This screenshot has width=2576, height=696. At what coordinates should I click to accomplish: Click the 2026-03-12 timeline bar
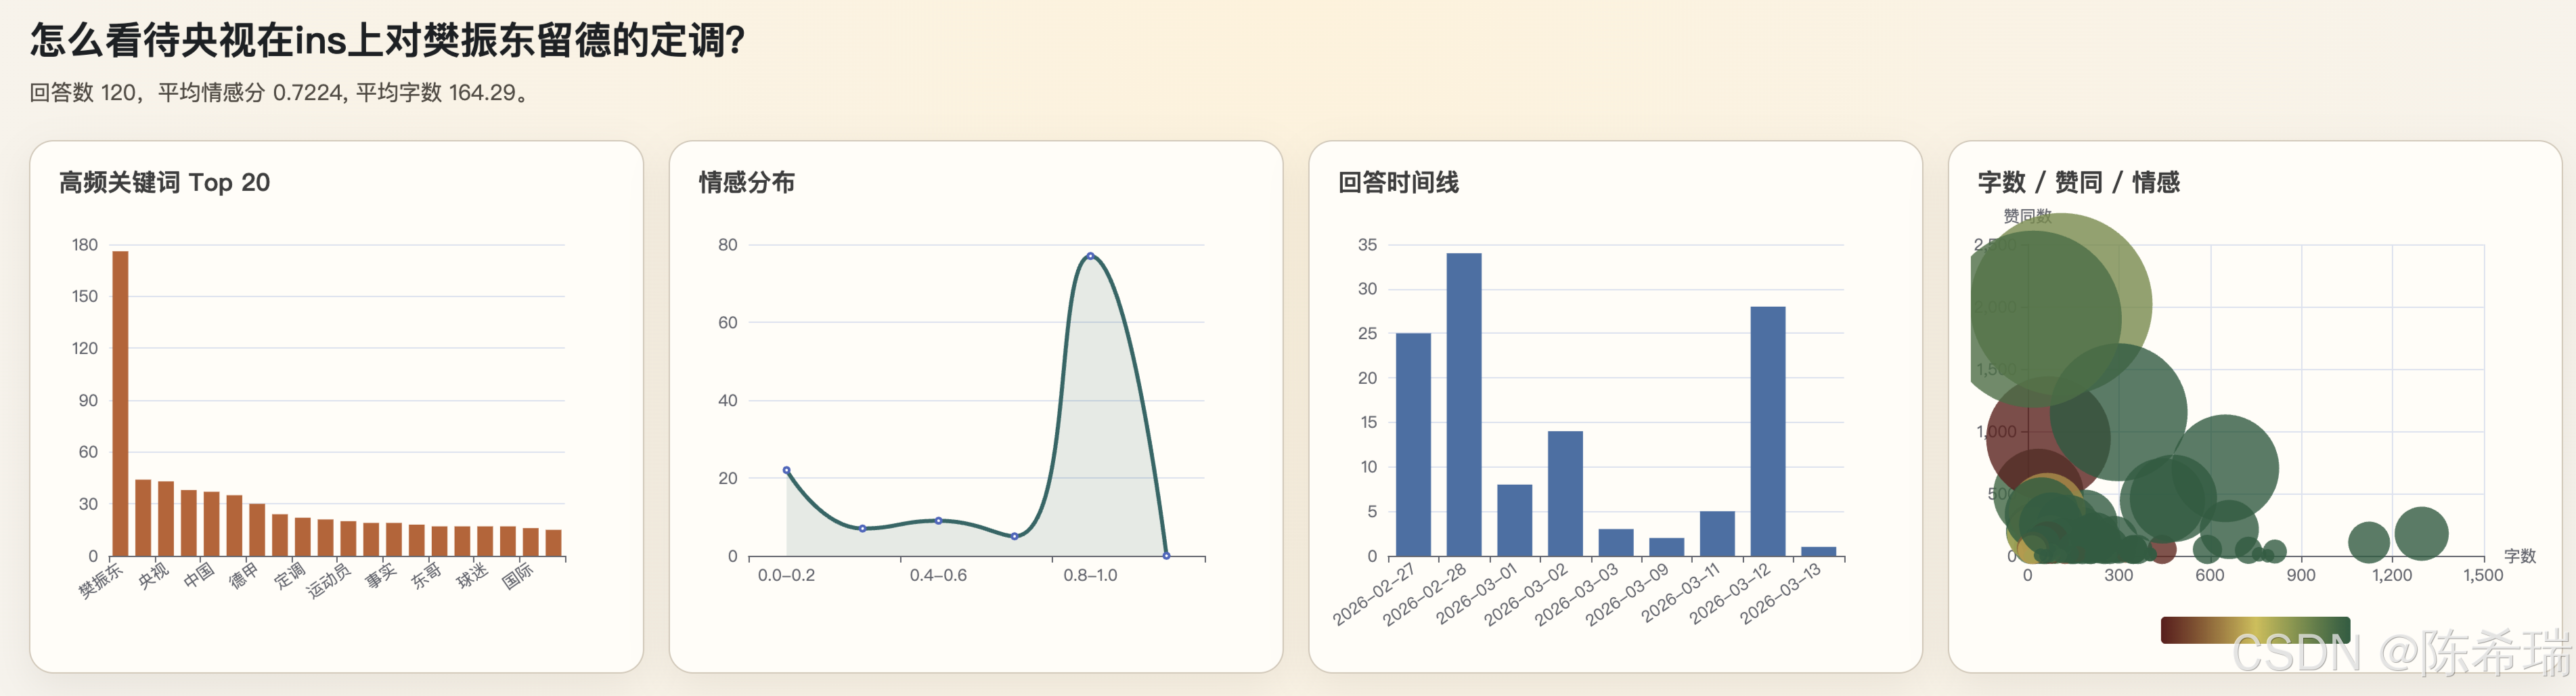tap(1768, 431)
